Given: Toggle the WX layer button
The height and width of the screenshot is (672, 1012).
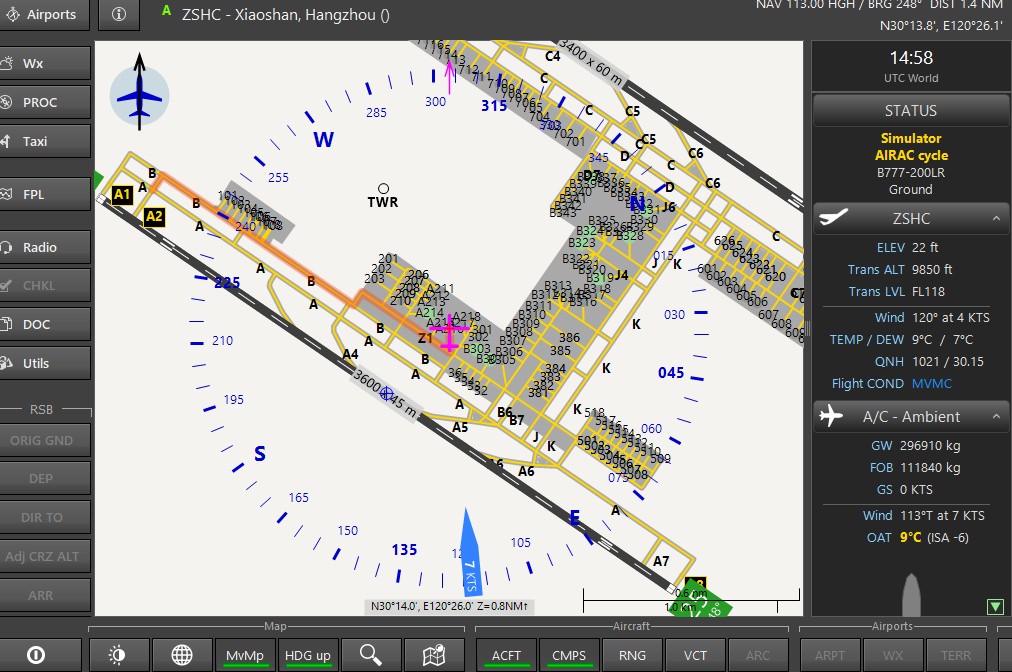Looking at the screenshot, I should (893, 655).
